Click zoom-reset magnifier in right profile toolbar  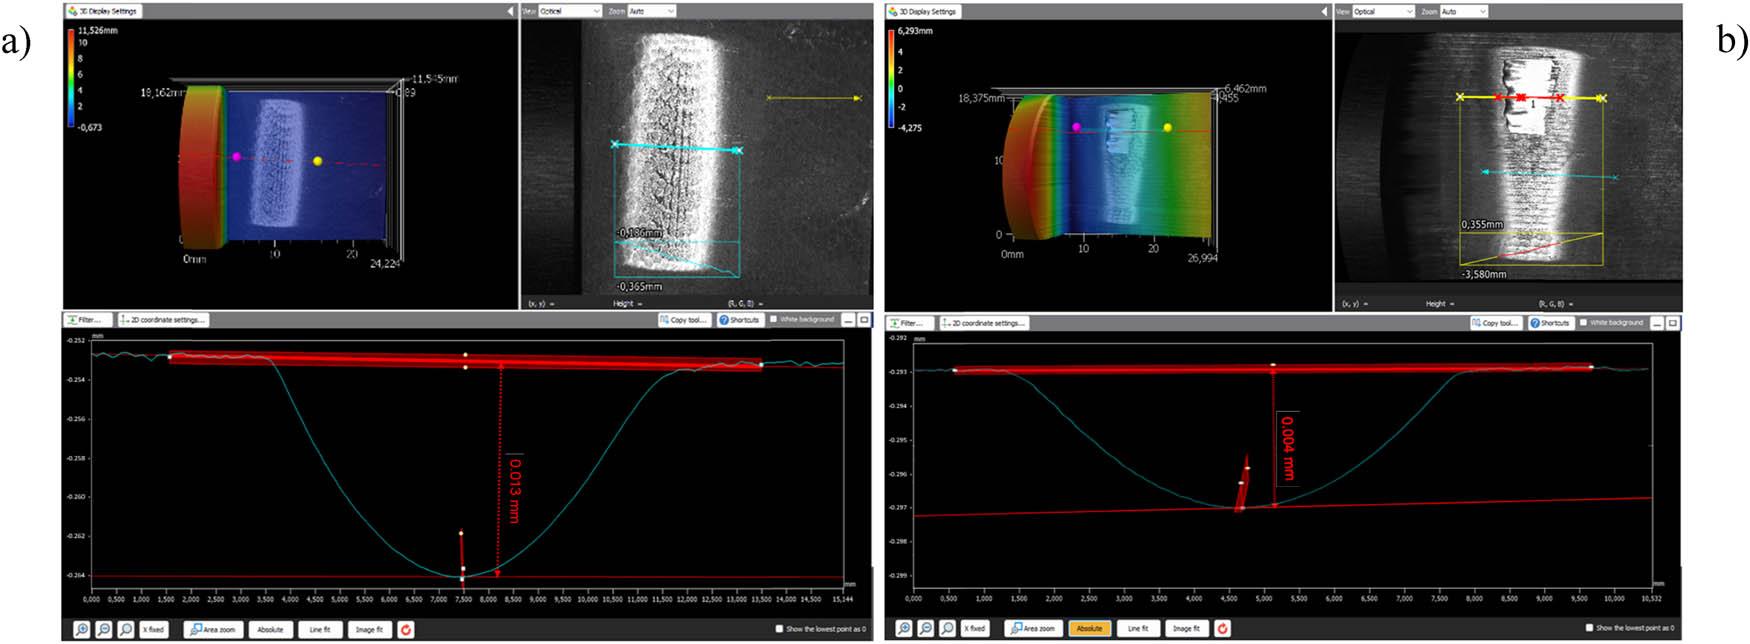(x=947, y=628)
